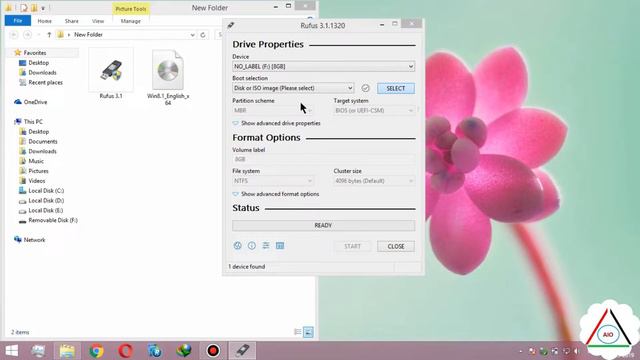Viewport: 640px width, 360px height.
Task: Click the SELECT button in Rufus
Action: click(396, 88)
